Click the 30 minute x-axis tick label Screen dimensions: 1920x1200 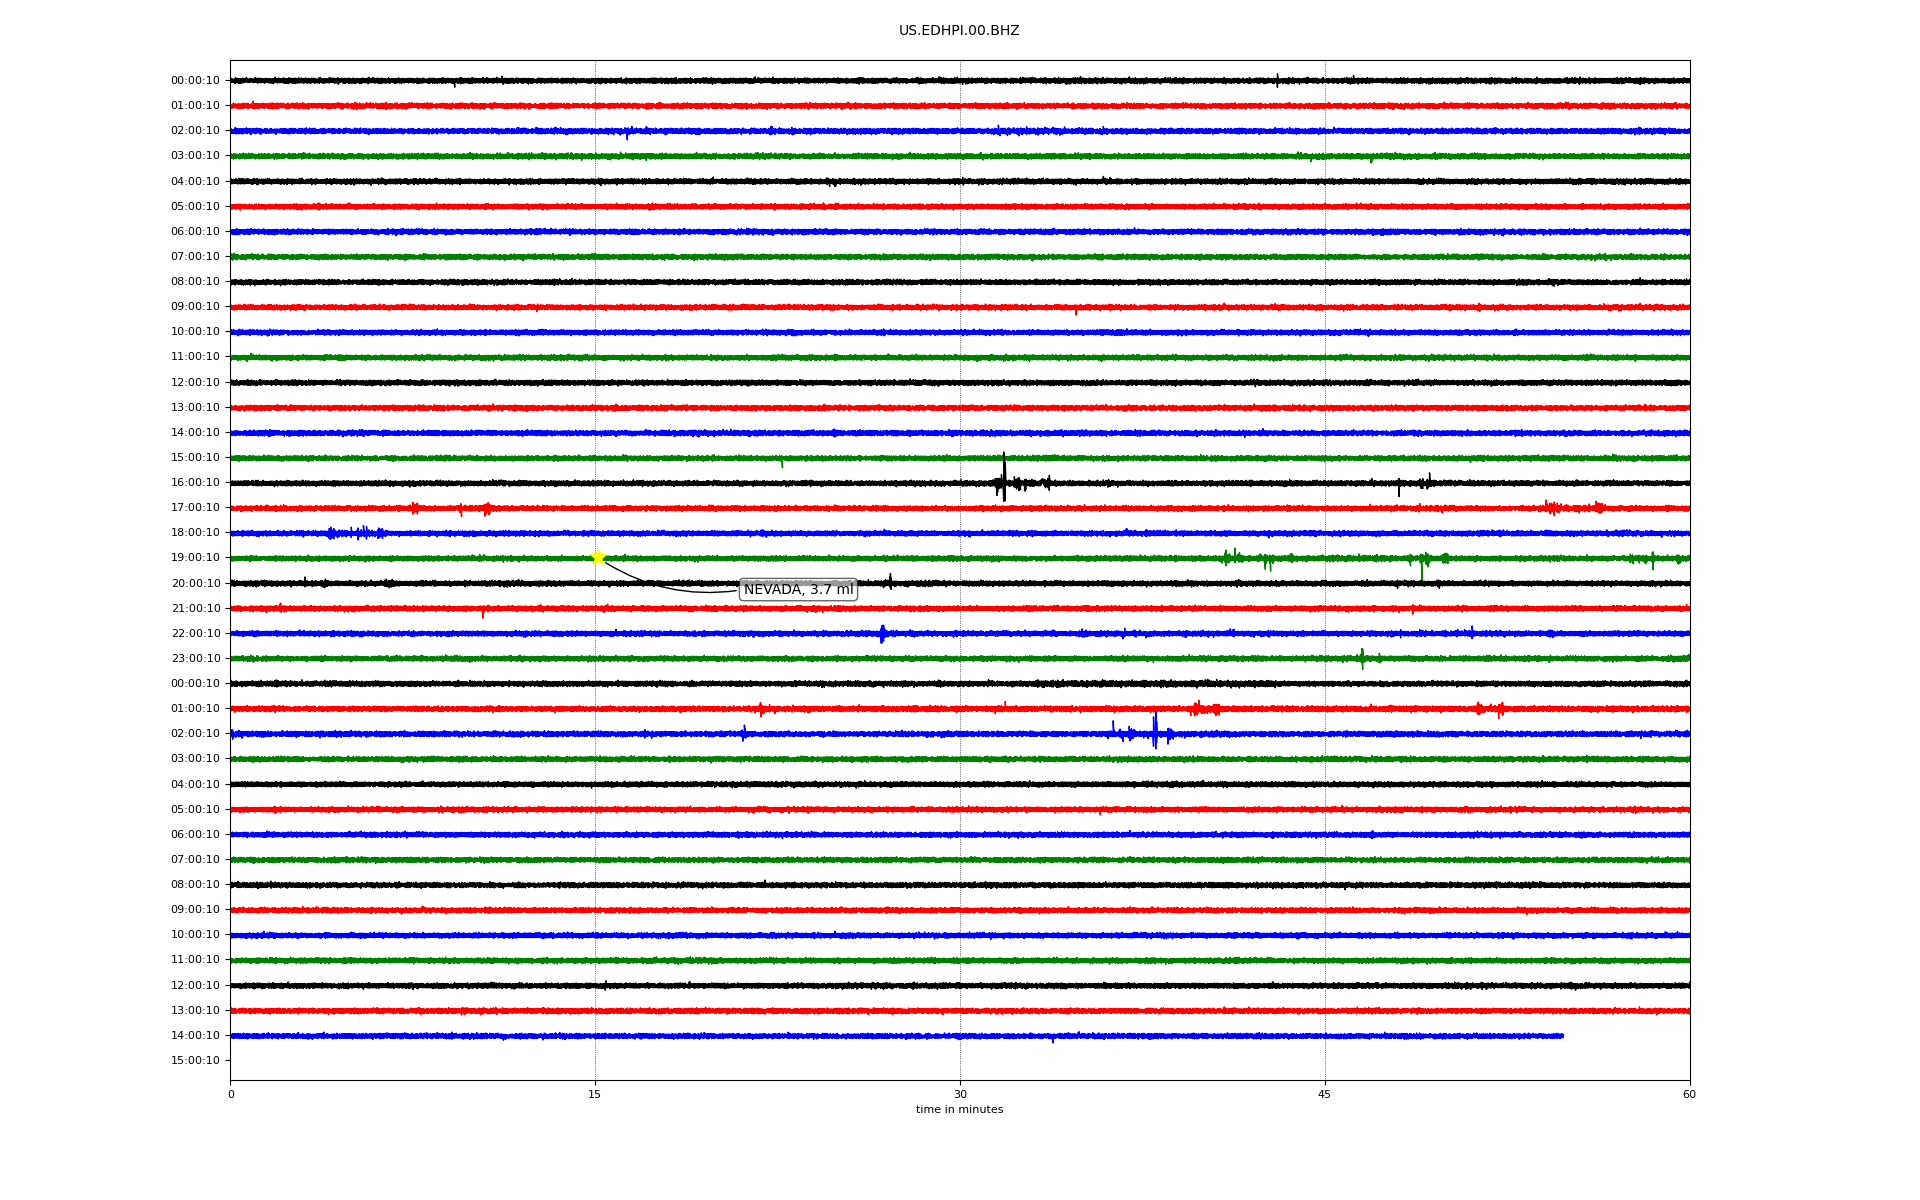[x=960, y=1094]
